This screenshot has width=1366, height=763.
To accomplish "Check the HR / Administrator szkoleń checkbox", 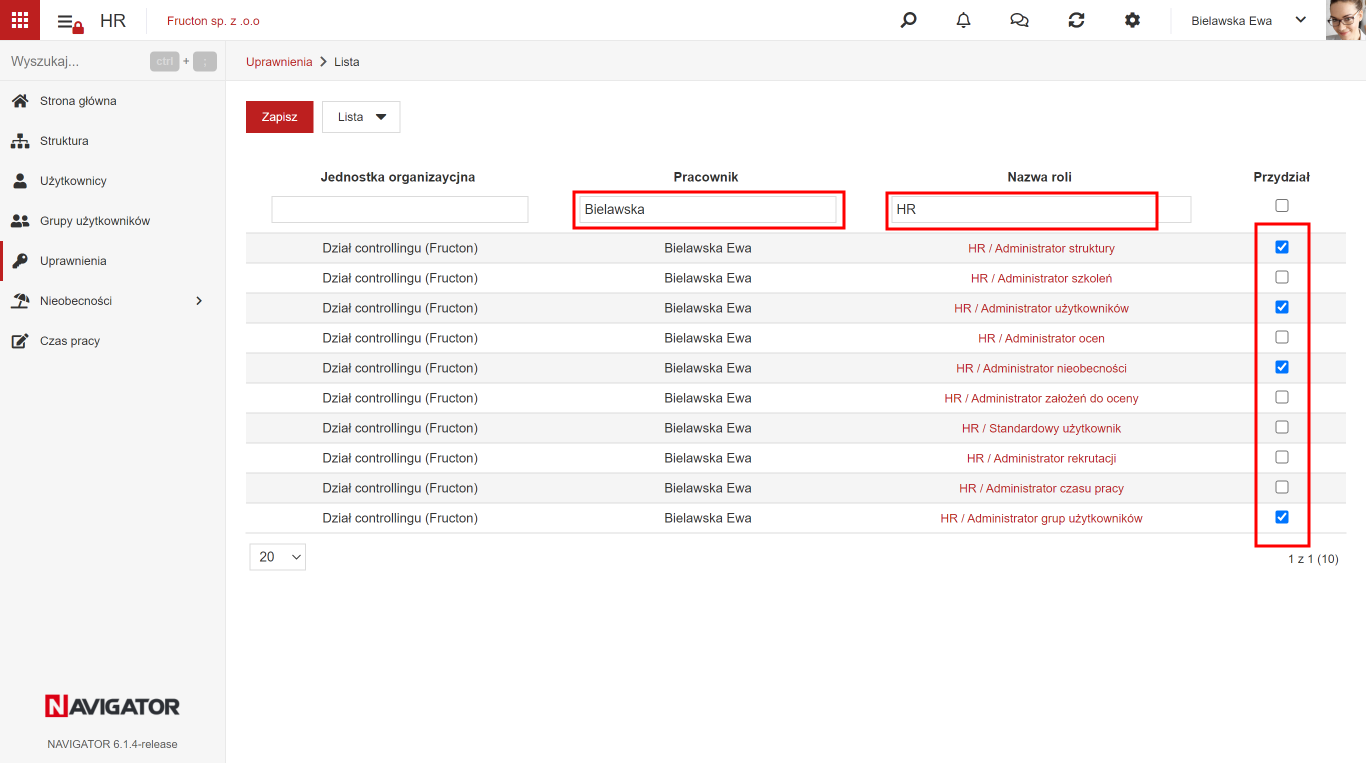I will click(x=1282, y=277).
